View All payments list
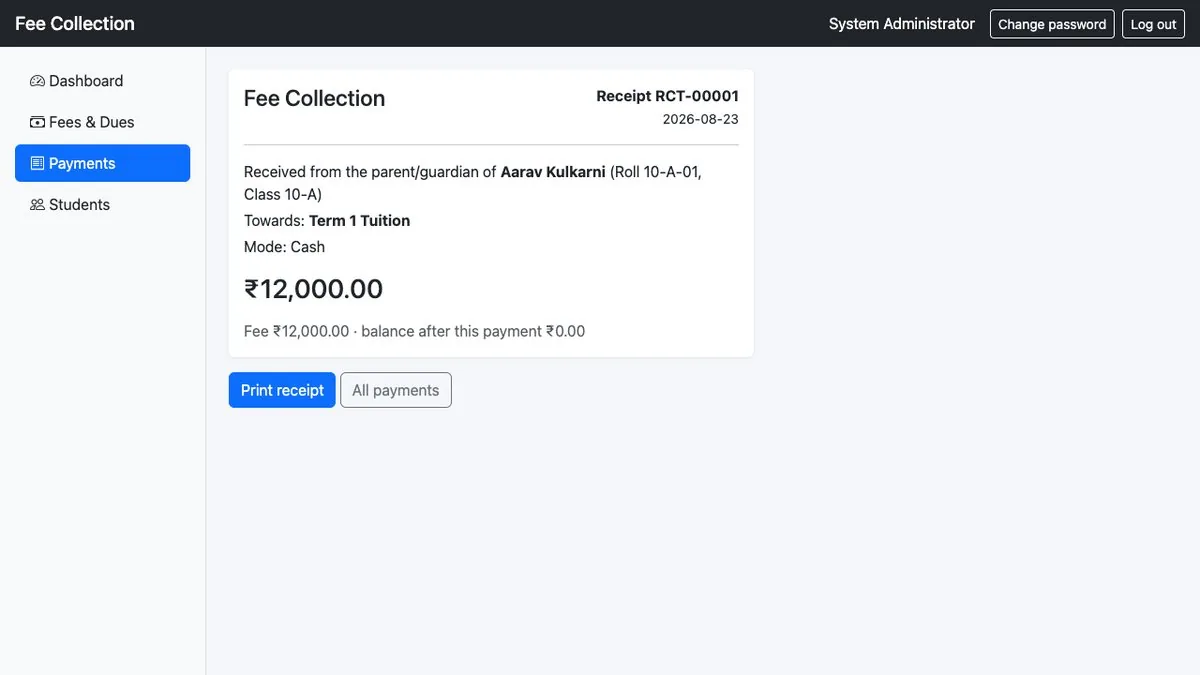Viewport: 1200px width, 675px height. point(396,390)
